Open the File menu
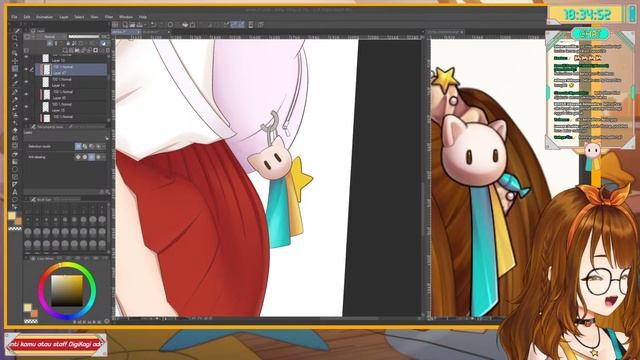Image resolution: width=640 pixels, height=360 pixels. (x=14, y=17)
